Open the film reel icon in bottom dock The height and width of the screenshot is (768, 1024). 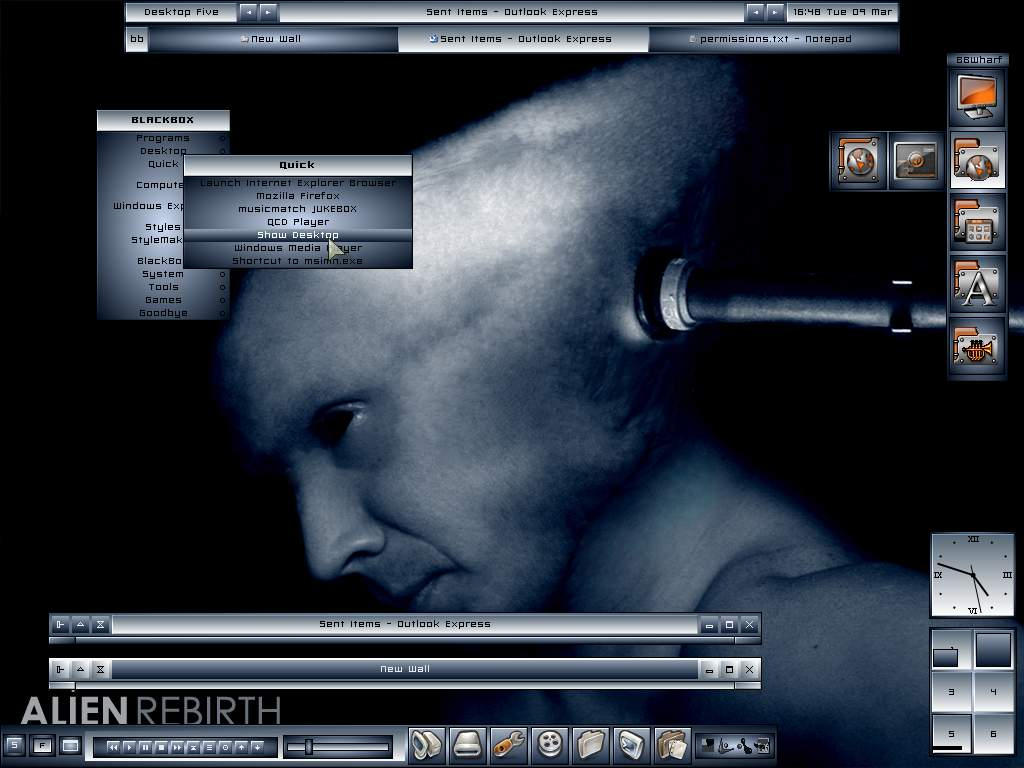tap(550, 745)
